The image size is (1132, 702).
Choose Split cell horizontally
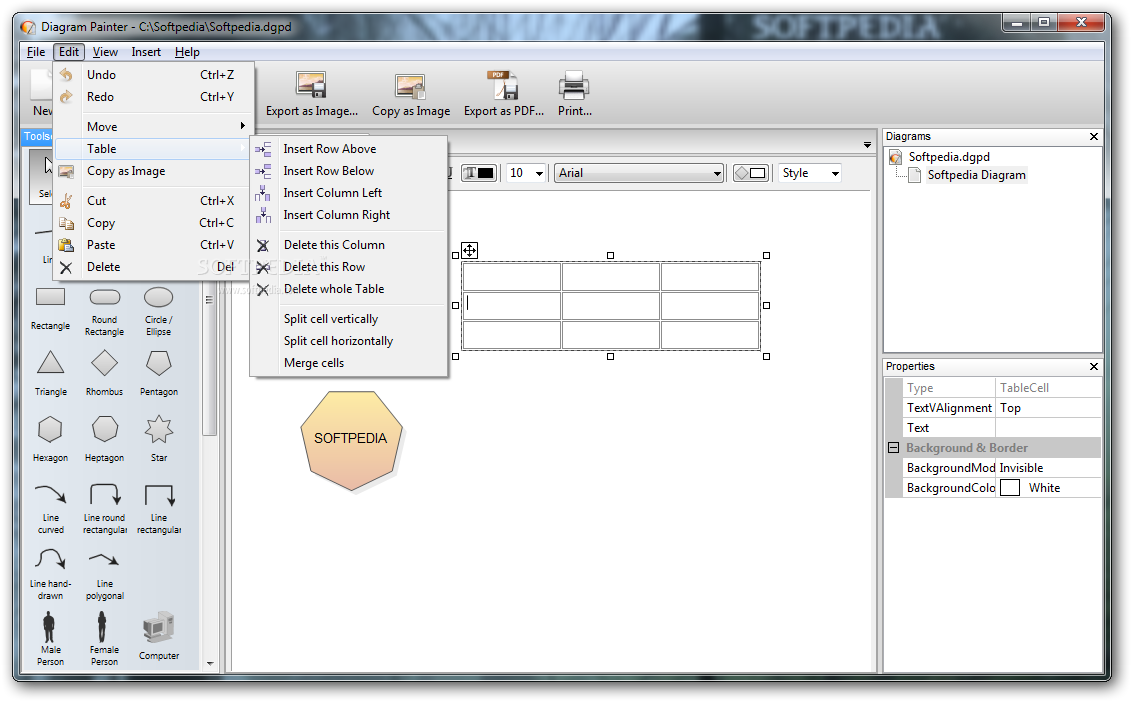pyautogui.click(x=349, y=341)
